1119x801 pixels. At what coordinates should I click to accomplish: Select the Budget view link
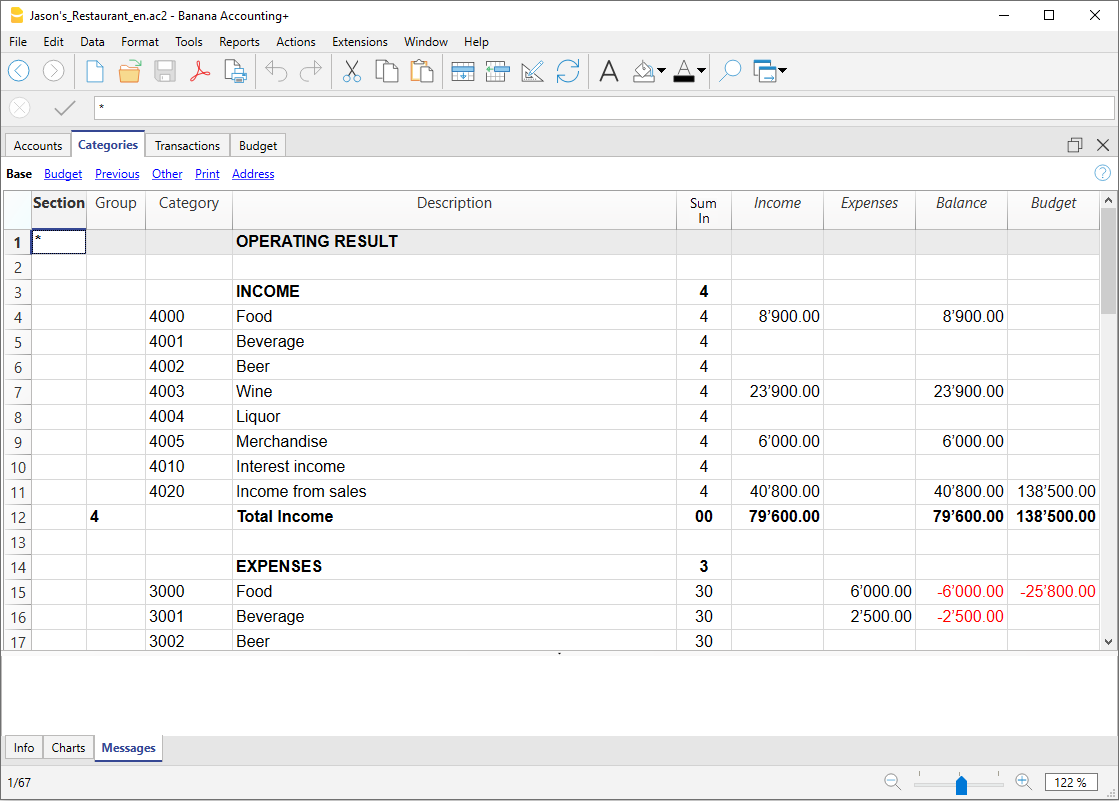[x=63, y=173]
